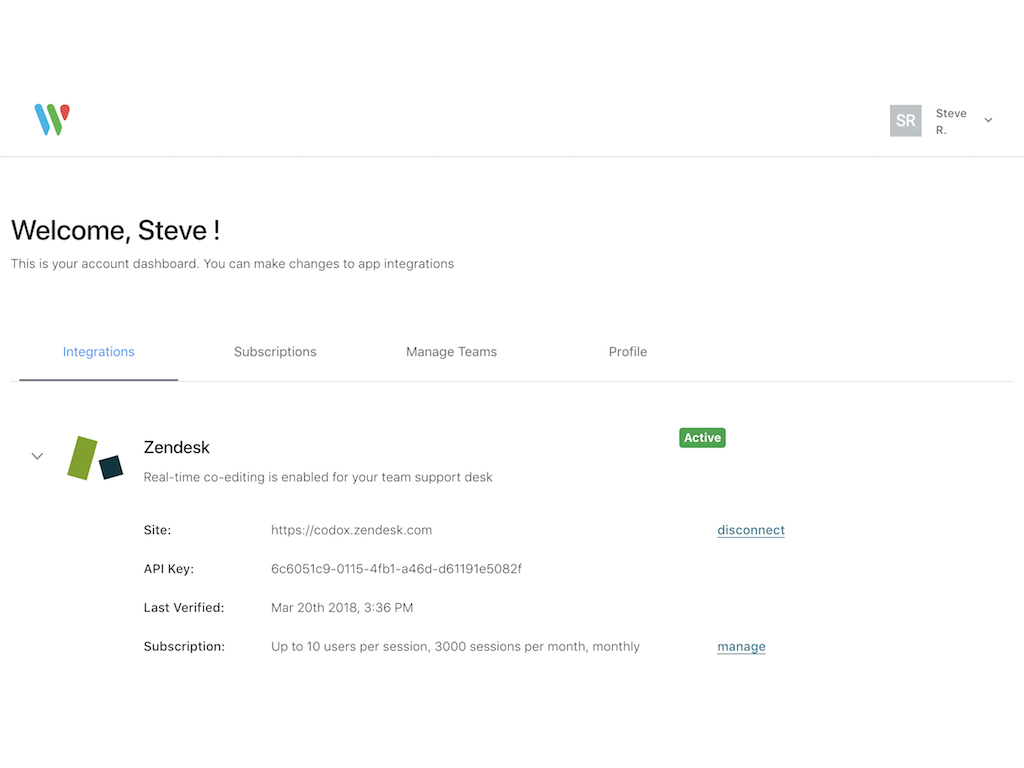Switch to the Integrations tab

pos(99,352)
